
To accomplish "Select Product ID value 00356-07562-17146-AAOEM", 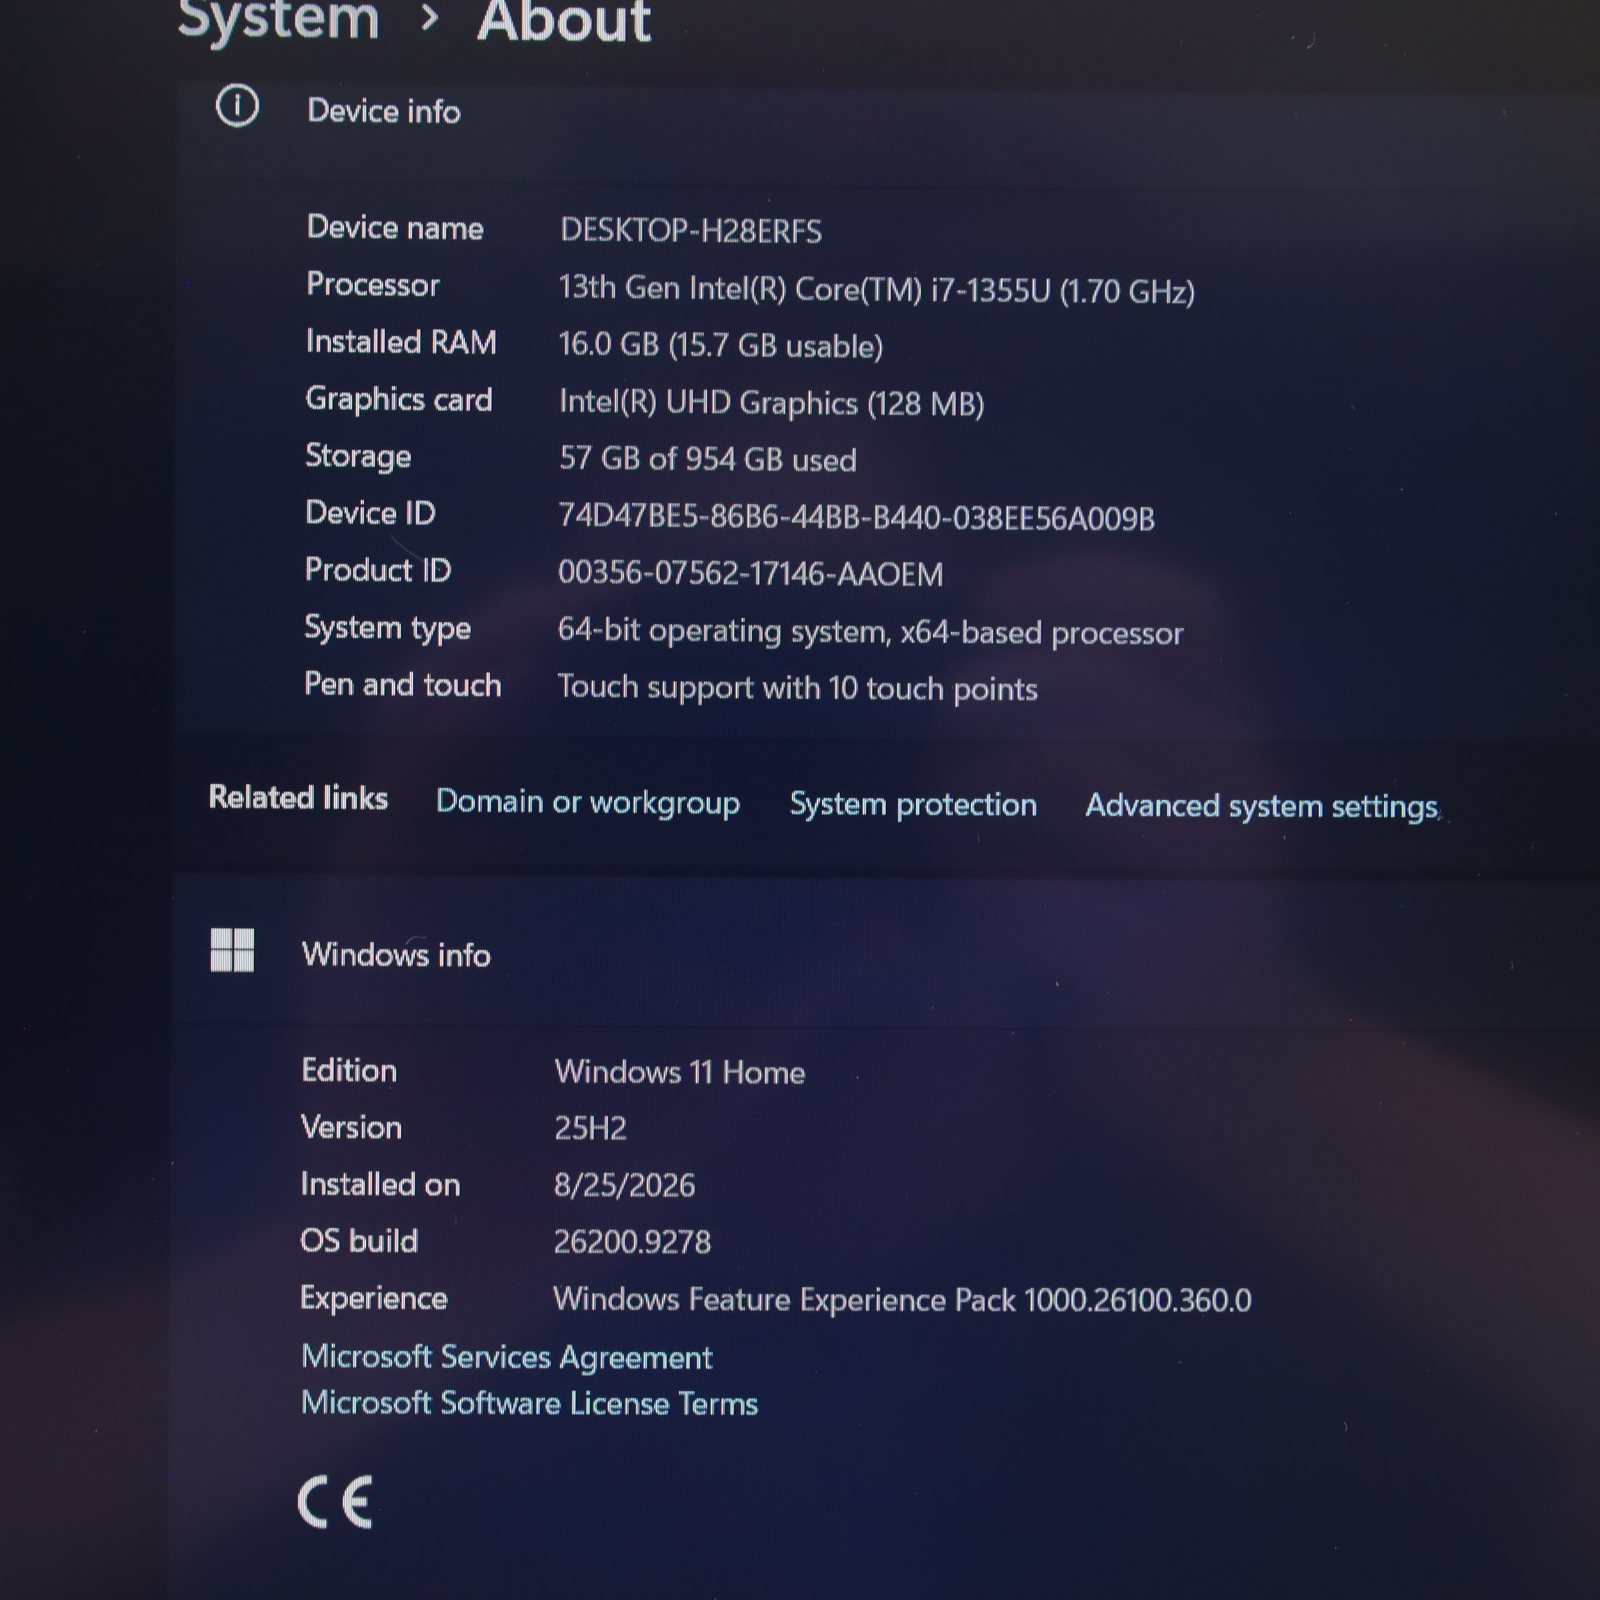I will [x=750, y=573].
